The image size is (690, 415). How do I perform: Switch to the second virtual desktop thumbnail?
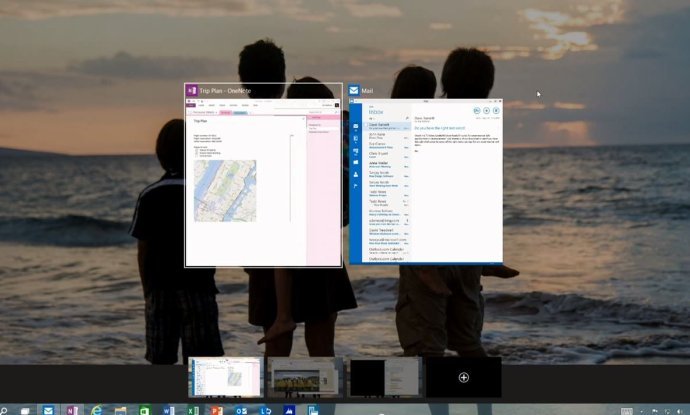pyautogui.click(x=305, y=377)
